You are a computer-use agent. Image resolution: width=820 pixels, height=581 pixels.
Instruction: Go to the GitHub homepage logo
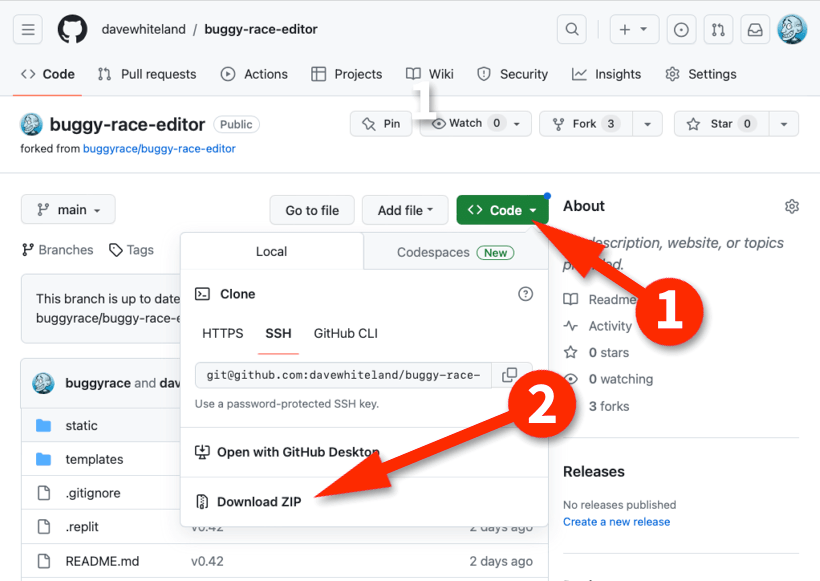[x=72, y=29]
